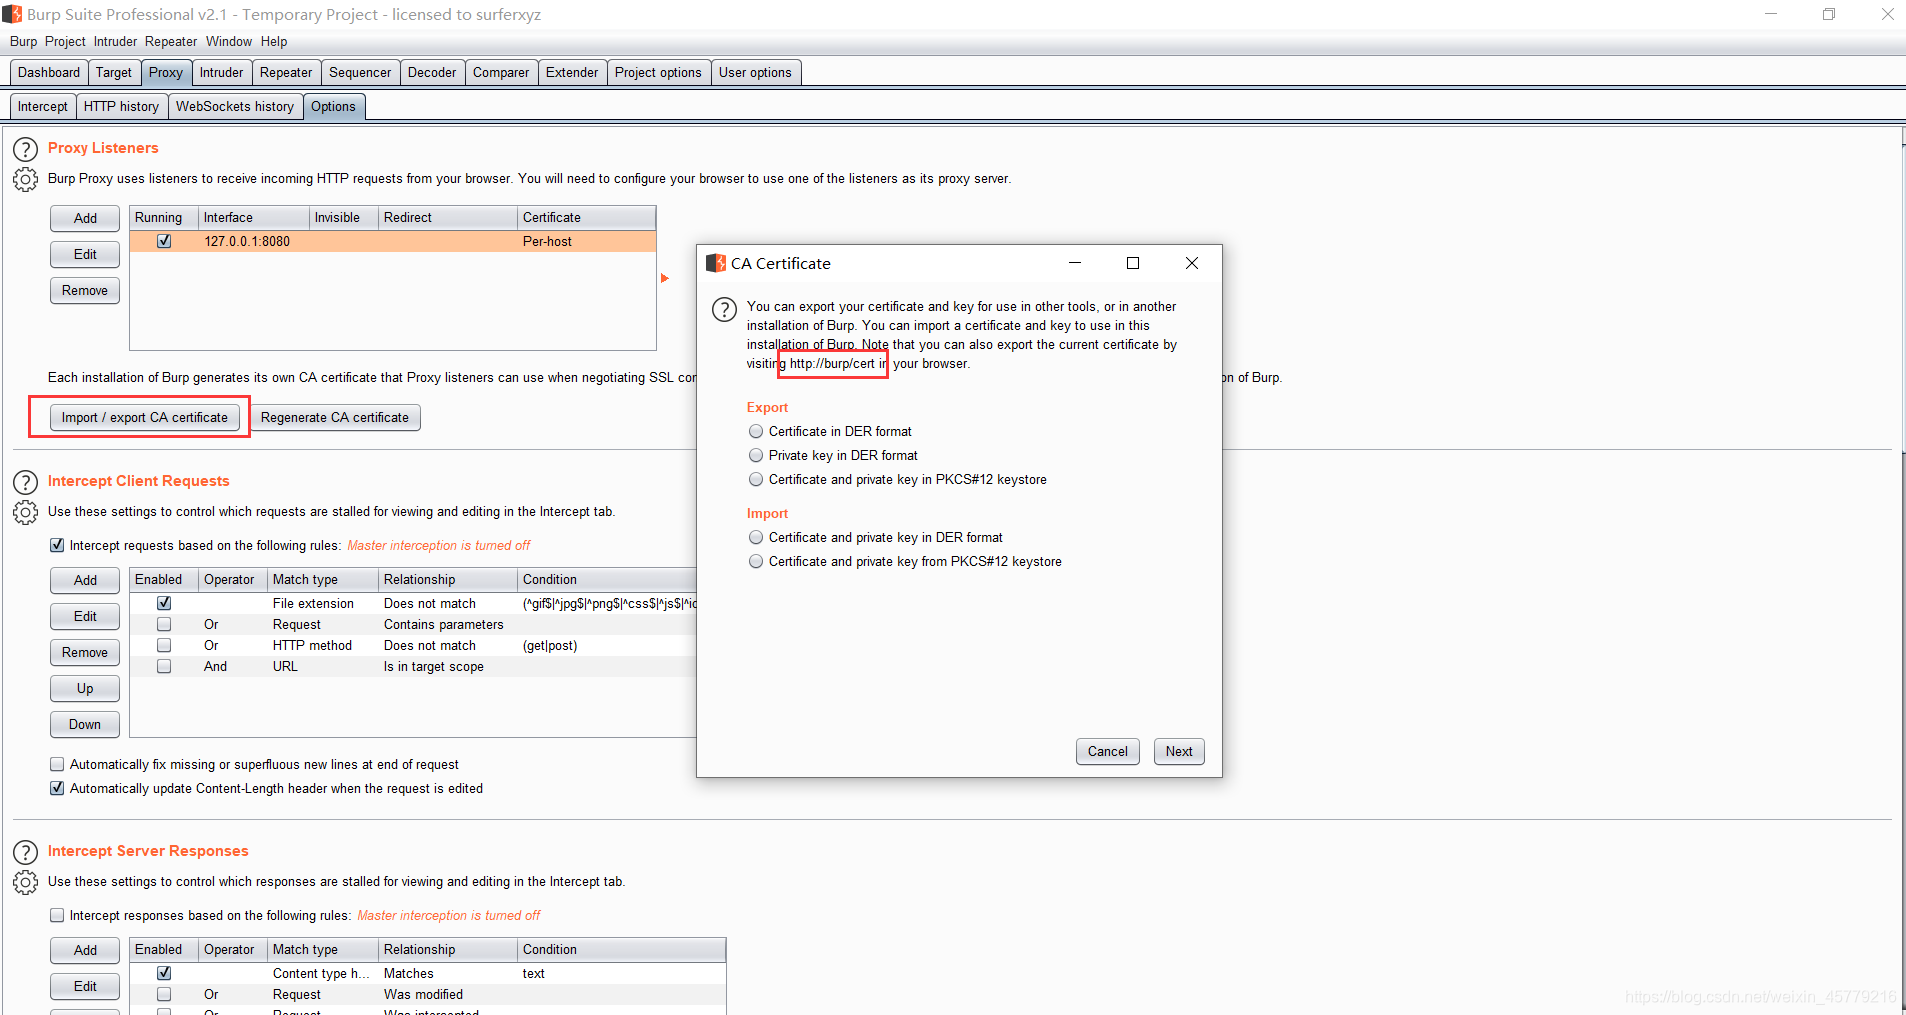
Task: Expand panel with orange arrow beside listeners table
Action: 665,278
